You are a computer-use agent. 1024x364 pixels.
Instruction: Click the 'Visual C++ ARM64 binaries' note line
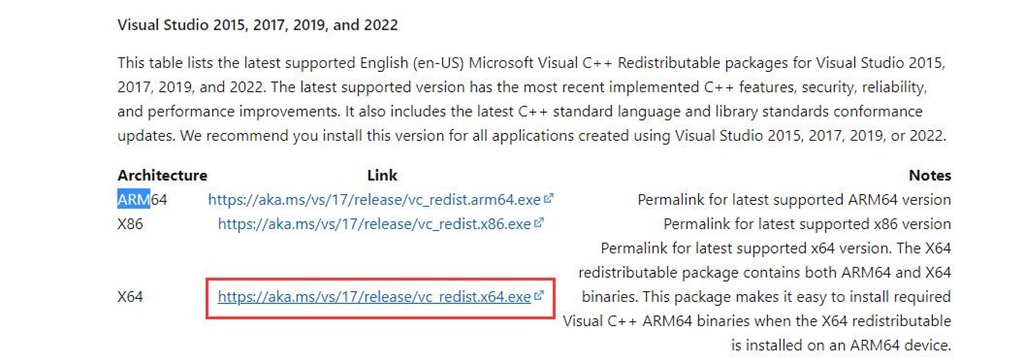click(x=756, y=321)
